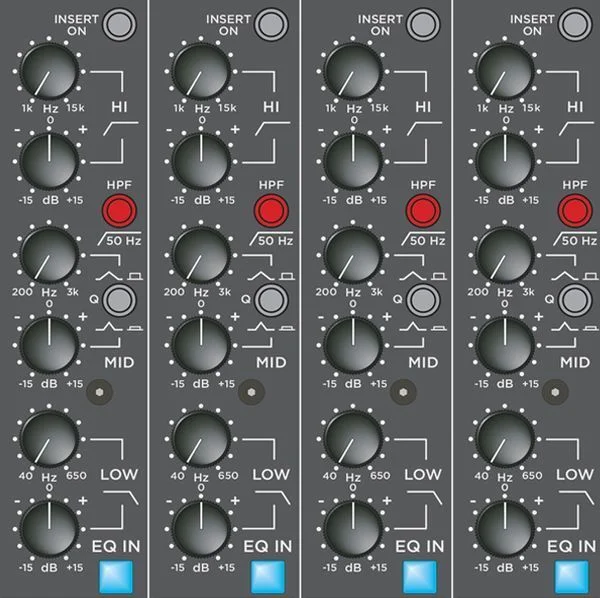Click LOW gain dB knob on fourth channel

click(505, 529)
